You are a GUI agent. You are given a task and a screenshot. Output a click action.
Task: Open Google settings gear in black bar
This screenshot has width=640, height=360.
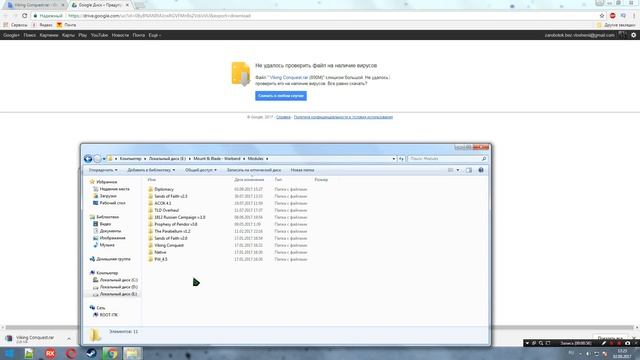pyautogui.click(x=633, y=35)
